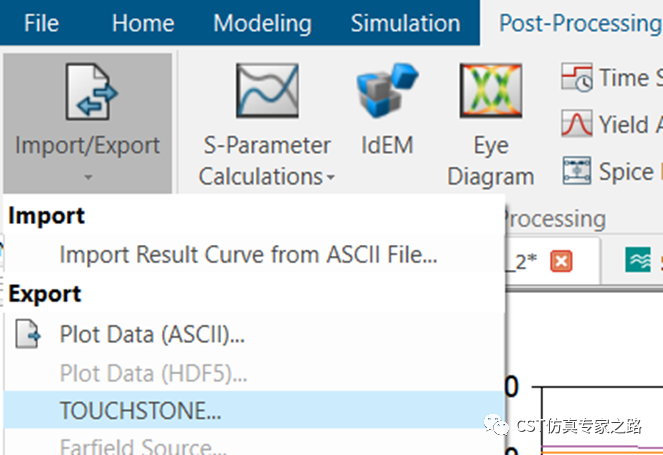The width and height of the screenshot is (663, 455).
Task: Open S-Parameter Calculations curve icon
Action: (x=267, y=90)
